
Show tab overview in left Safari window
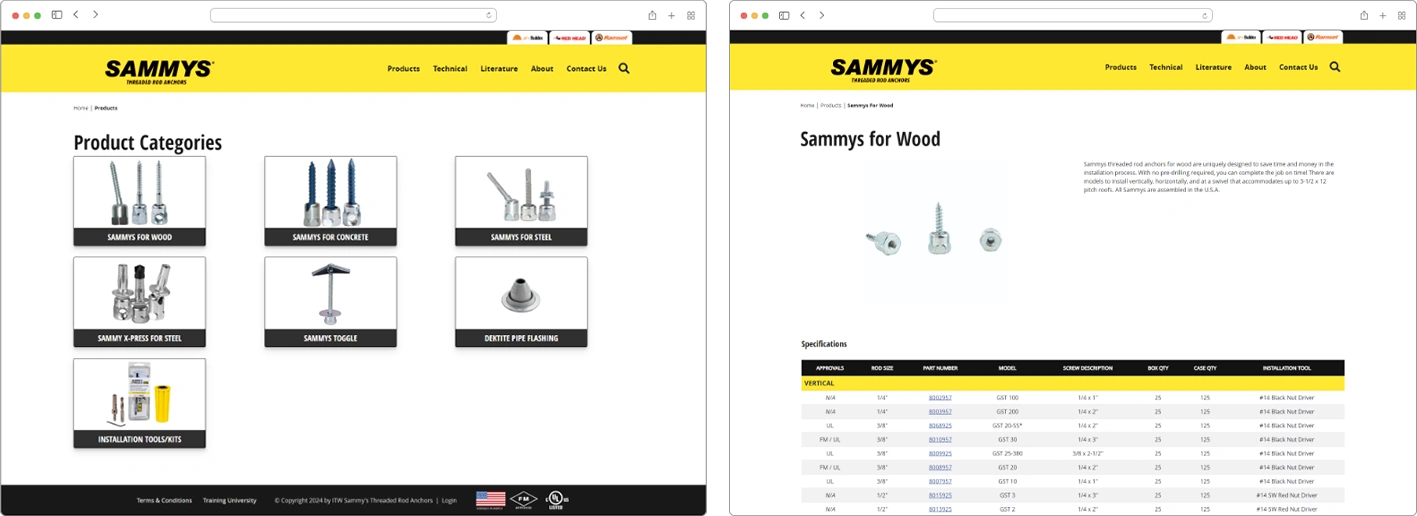tap(690, 15)
